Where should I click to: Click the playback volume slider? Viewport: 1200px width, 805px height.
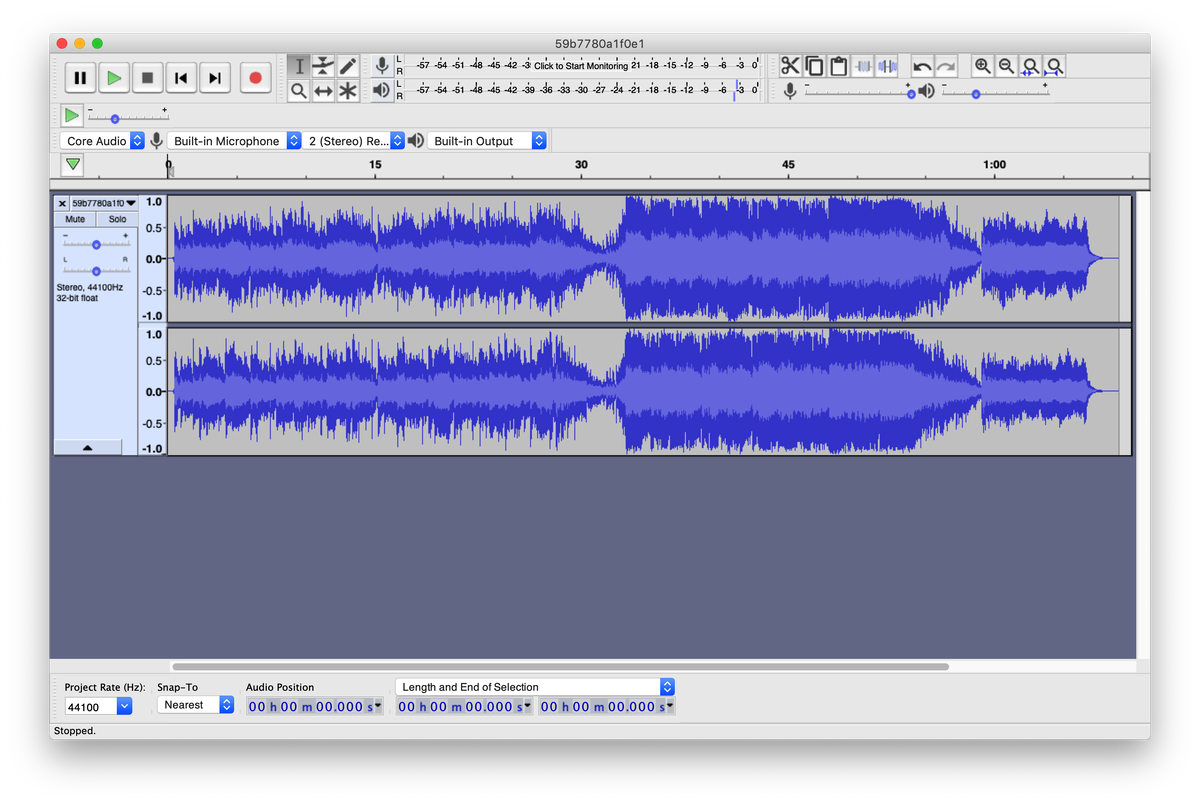pyautogui.click(x=995, y=91)
